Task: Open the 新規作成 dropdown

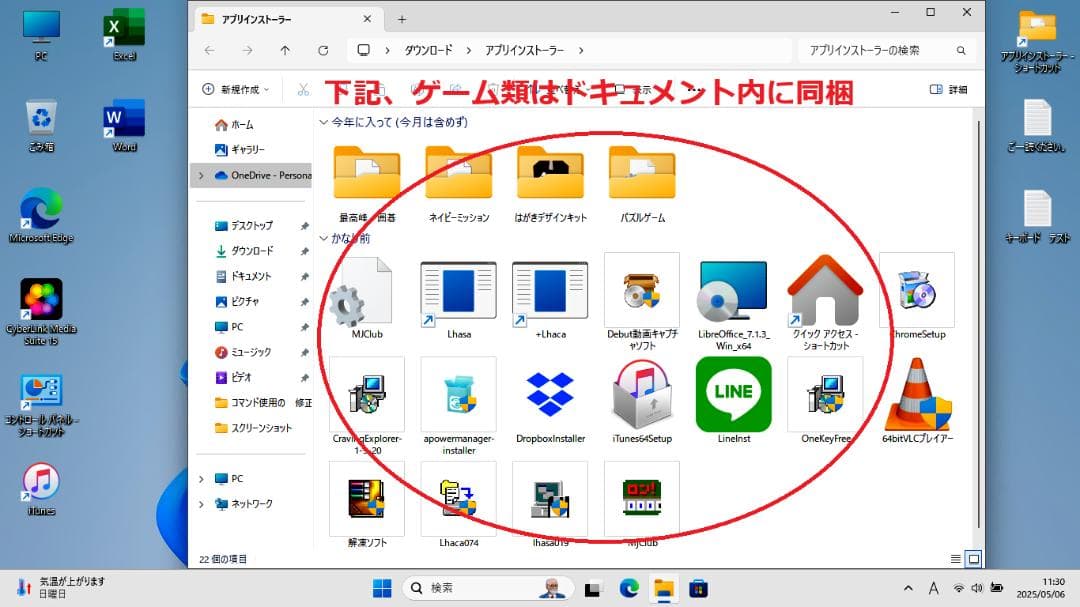Action: 236,90
